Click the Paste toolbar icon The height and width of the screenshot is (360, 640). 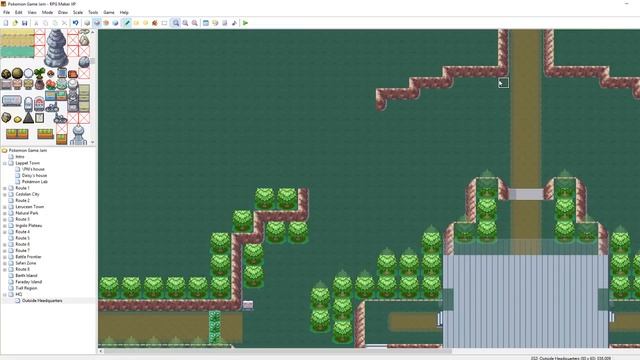[55, 23]
